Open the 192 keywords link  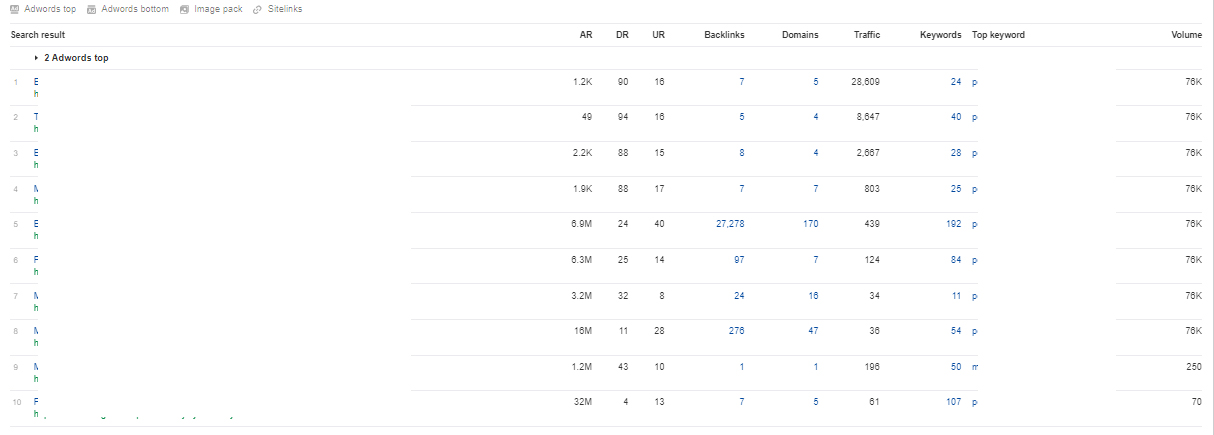tap(953, 224)
